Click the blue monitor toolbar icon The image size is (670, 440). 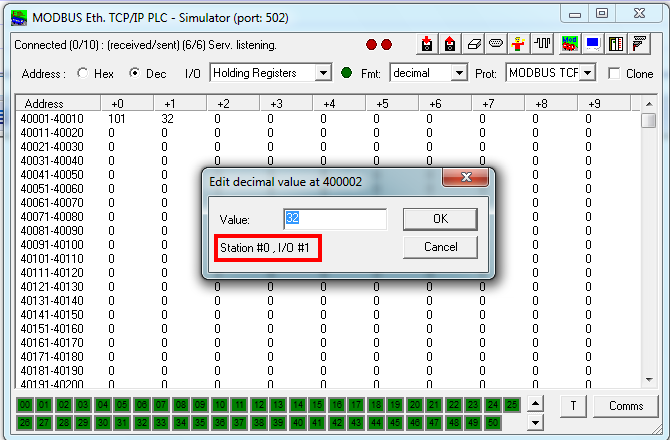[593, 44]
